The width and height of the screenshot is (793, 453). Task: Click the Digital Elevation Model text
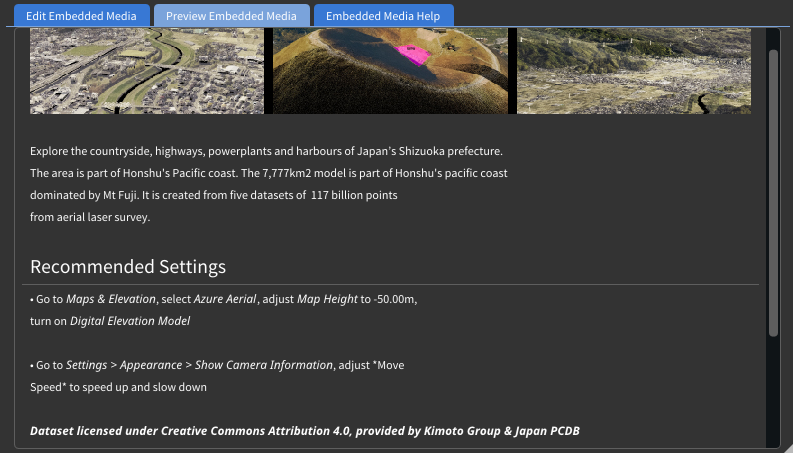tap(130, 321)
